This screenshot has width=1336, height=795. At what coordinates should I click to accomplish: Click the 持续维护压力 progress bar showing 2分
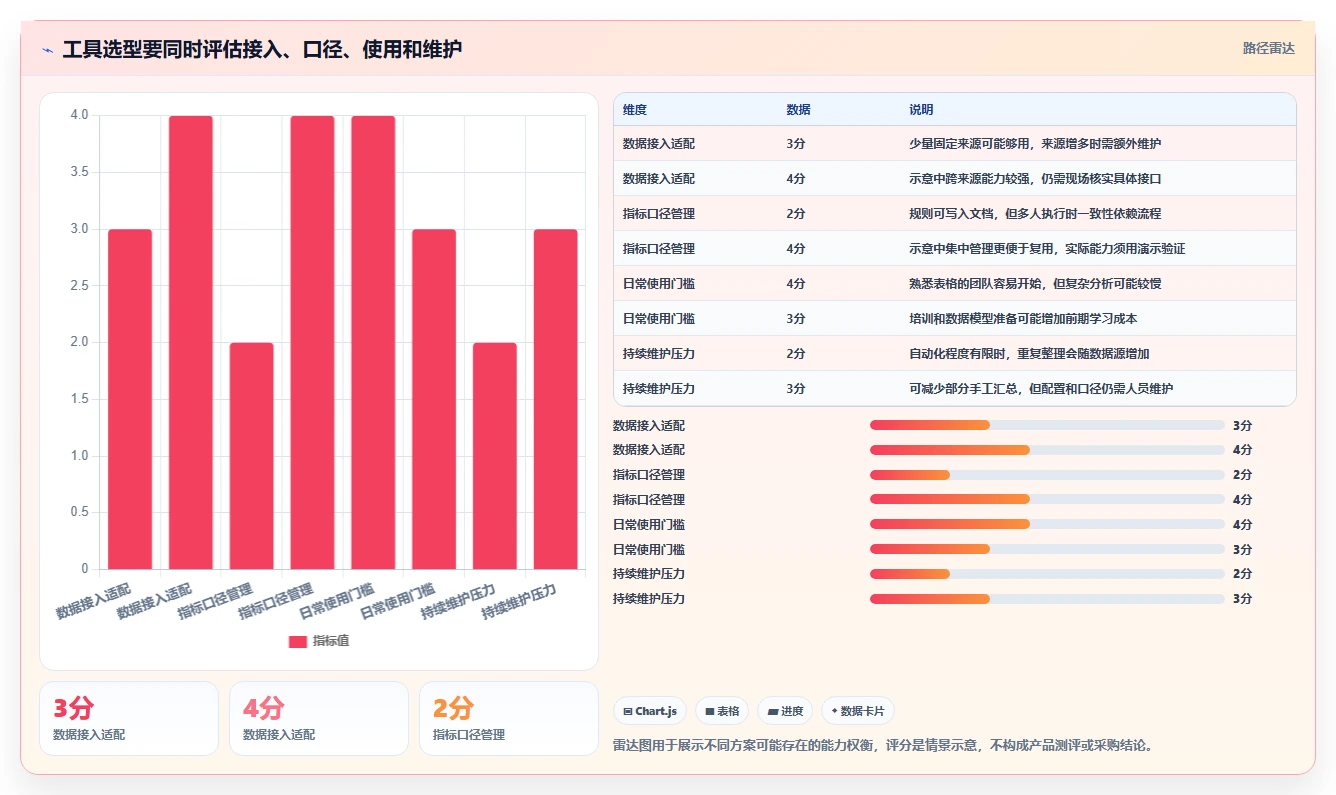point(1047,574)
